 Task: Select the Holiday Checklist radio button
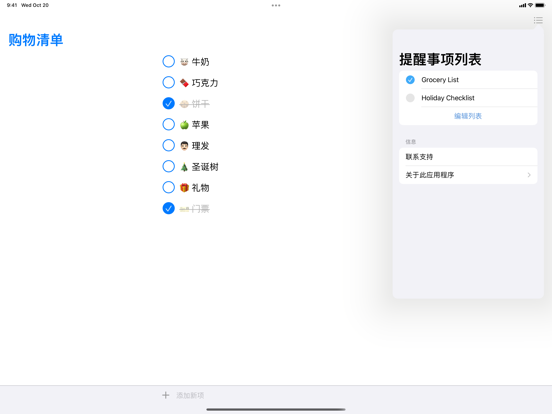click(x=410, y=98)
